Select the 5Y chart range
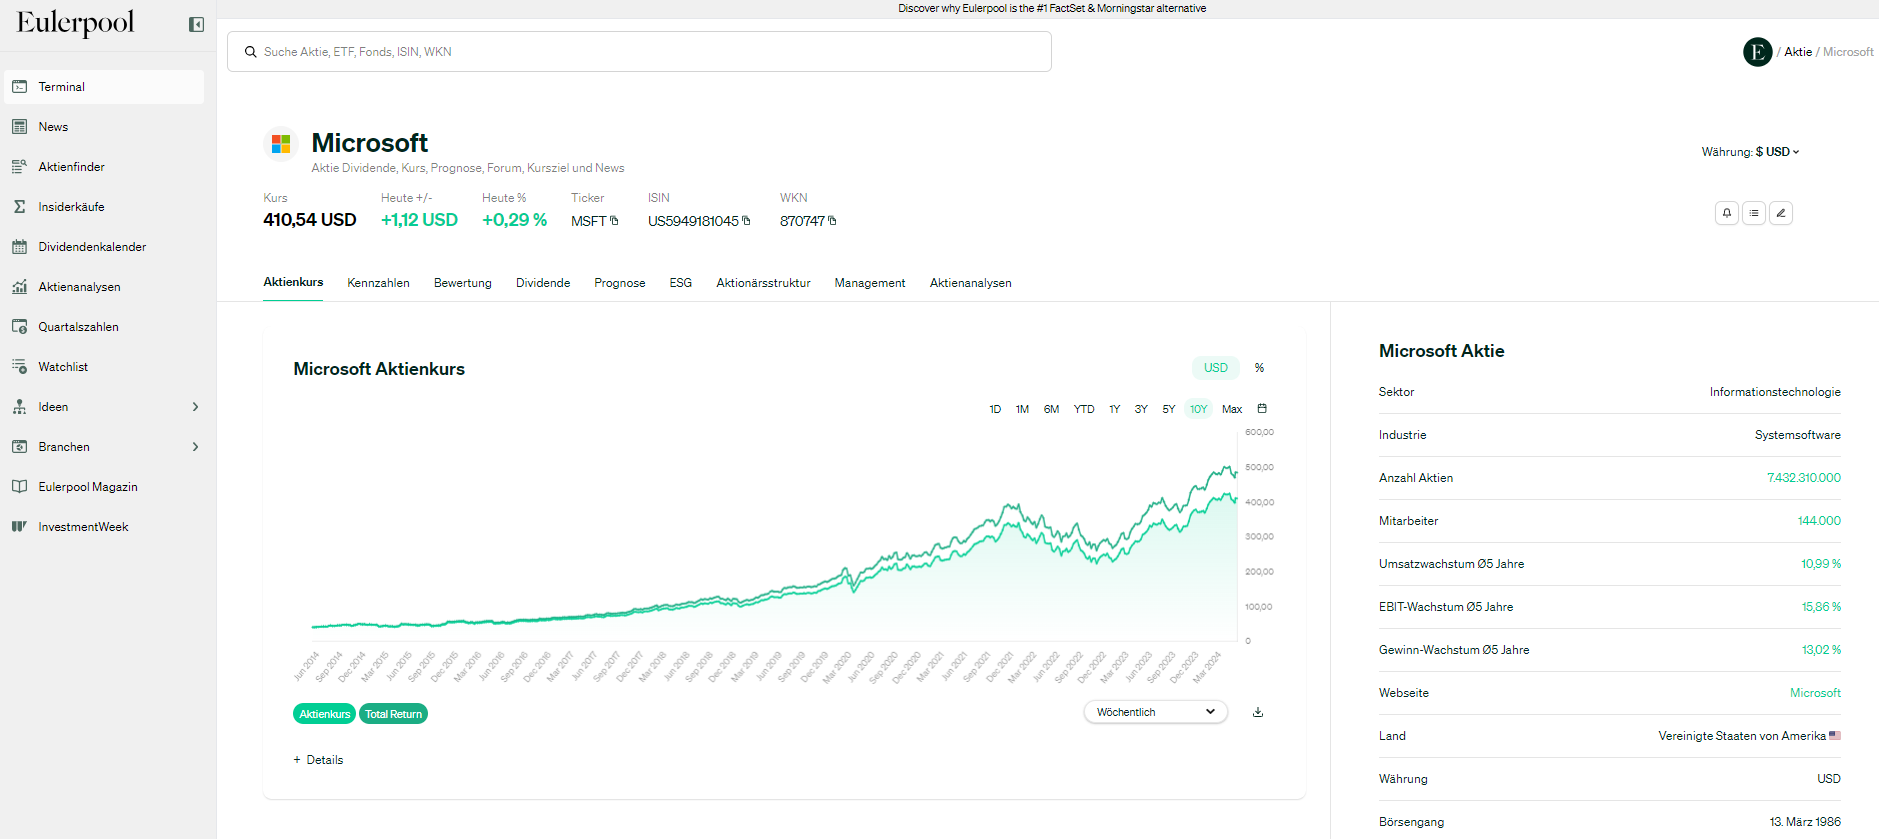The width and height of the screenshot is (1879, 839). (1168, 409)
